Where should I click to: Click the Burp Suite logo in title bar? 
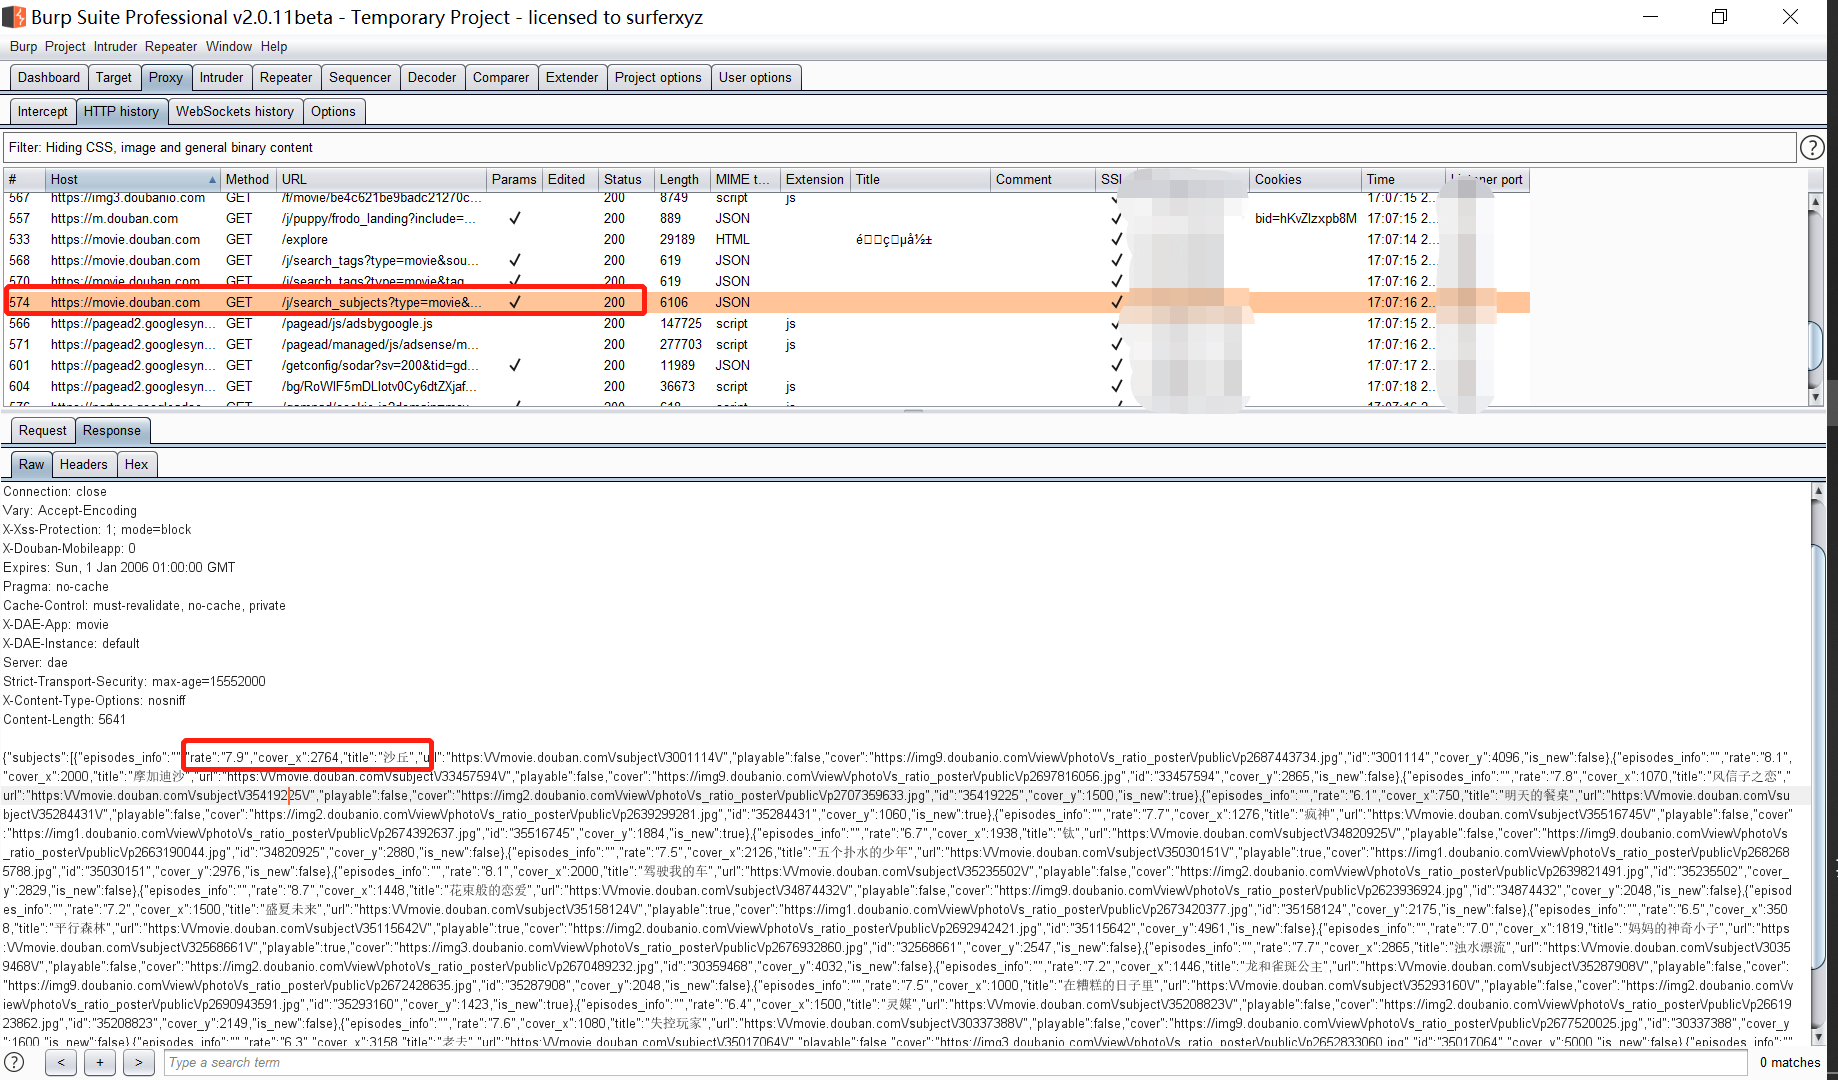tap(14, 17)
